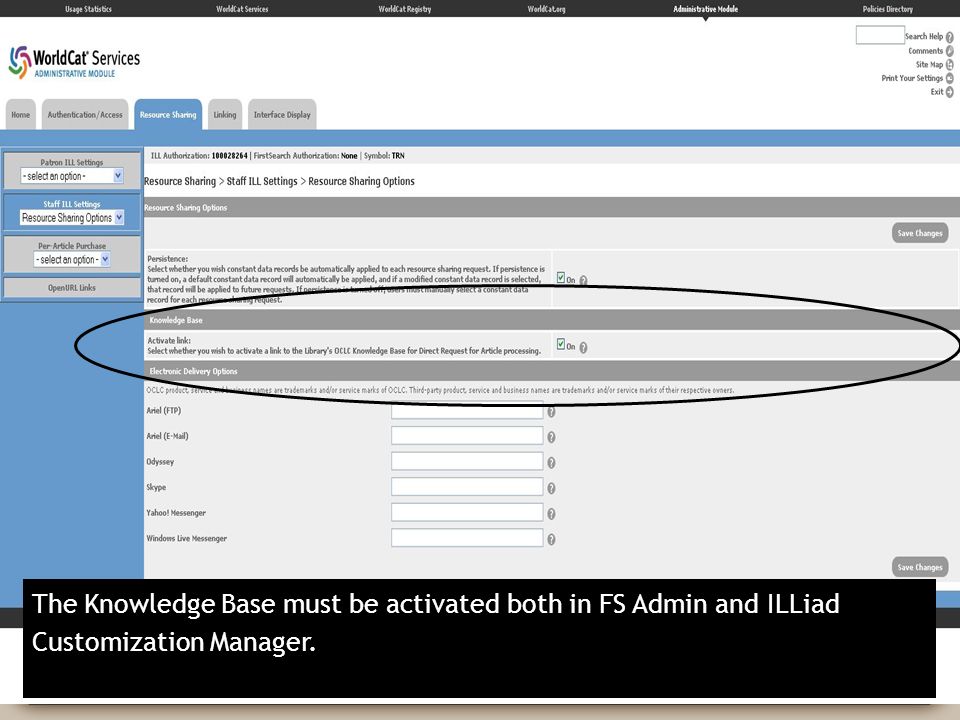
Task: Click the Search Help input box
Action: [x=880, y=35]
